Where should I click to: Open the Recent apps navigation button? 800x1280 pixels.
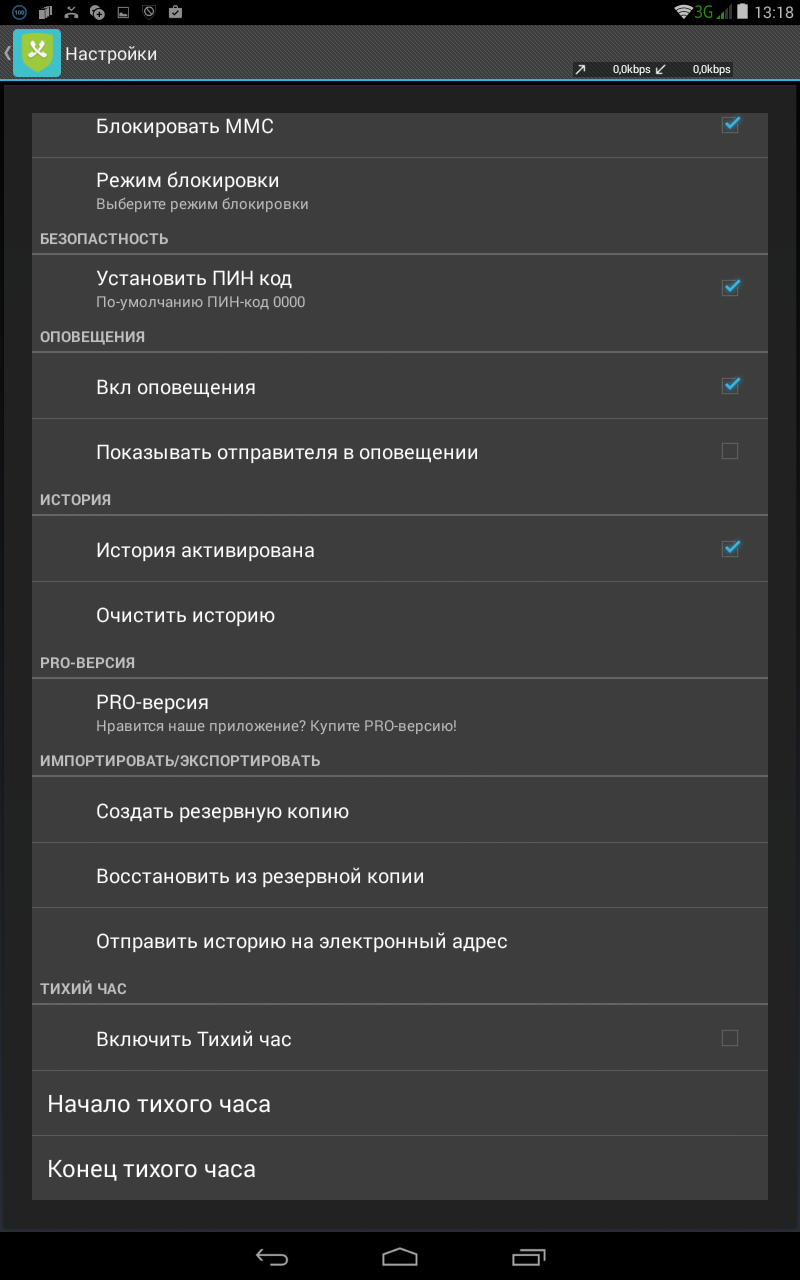527,1256
